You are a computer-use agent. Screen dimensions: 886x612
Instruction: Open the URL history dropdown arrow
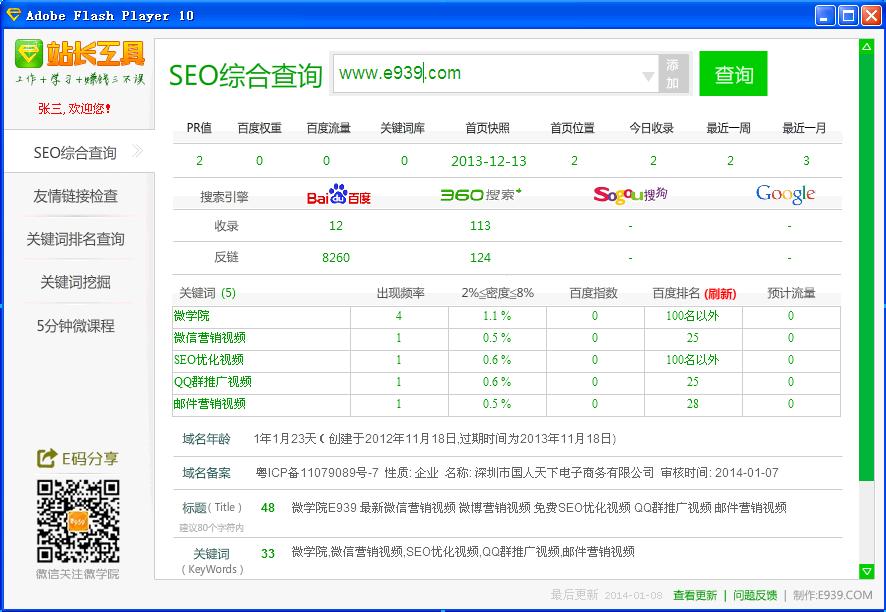648,76
